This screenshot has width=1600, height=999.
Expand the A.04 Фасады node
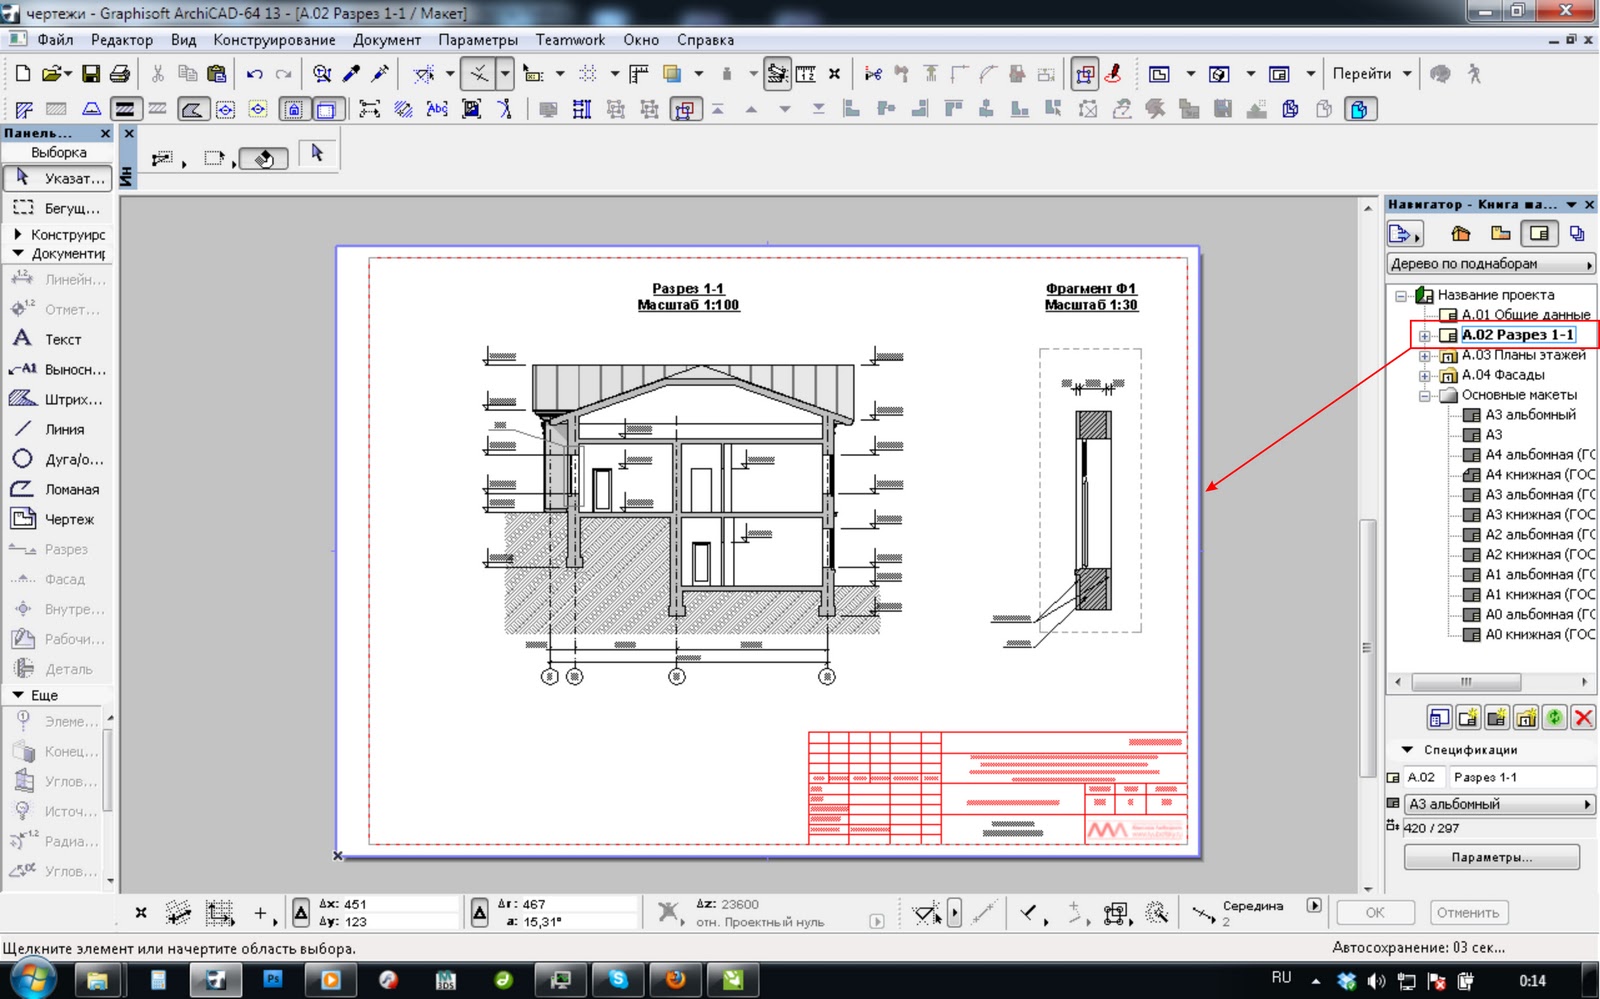(1425, 376)
